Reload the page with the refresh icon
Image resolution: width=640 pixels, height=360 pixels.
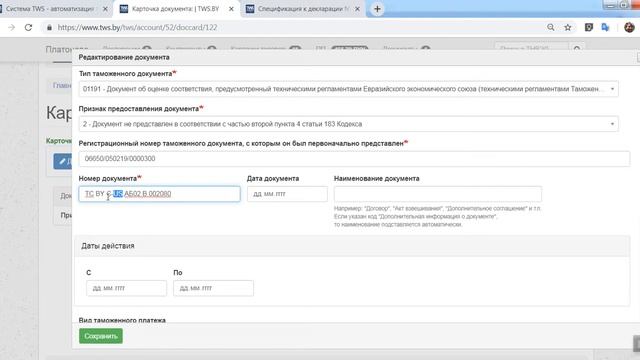28,27
